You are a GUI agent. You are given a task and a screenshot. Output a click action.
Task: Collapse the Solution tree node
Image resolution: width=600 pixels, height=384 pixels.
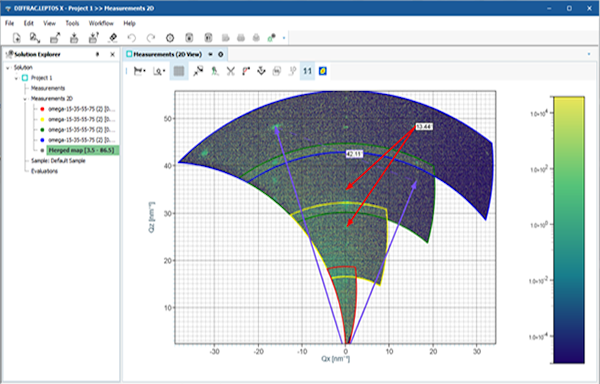pyautogui.click(x=8, y=68)
